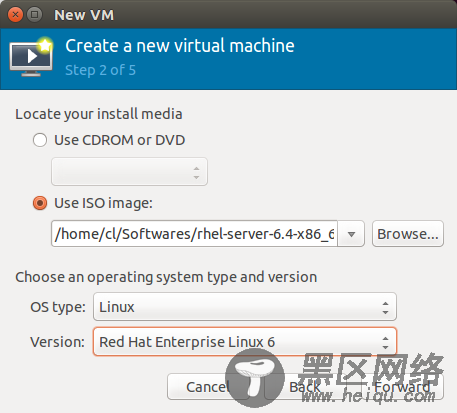This screenshot has height=413, width=457.
Task: Click the Cancel button
Action: coord(208,387)
